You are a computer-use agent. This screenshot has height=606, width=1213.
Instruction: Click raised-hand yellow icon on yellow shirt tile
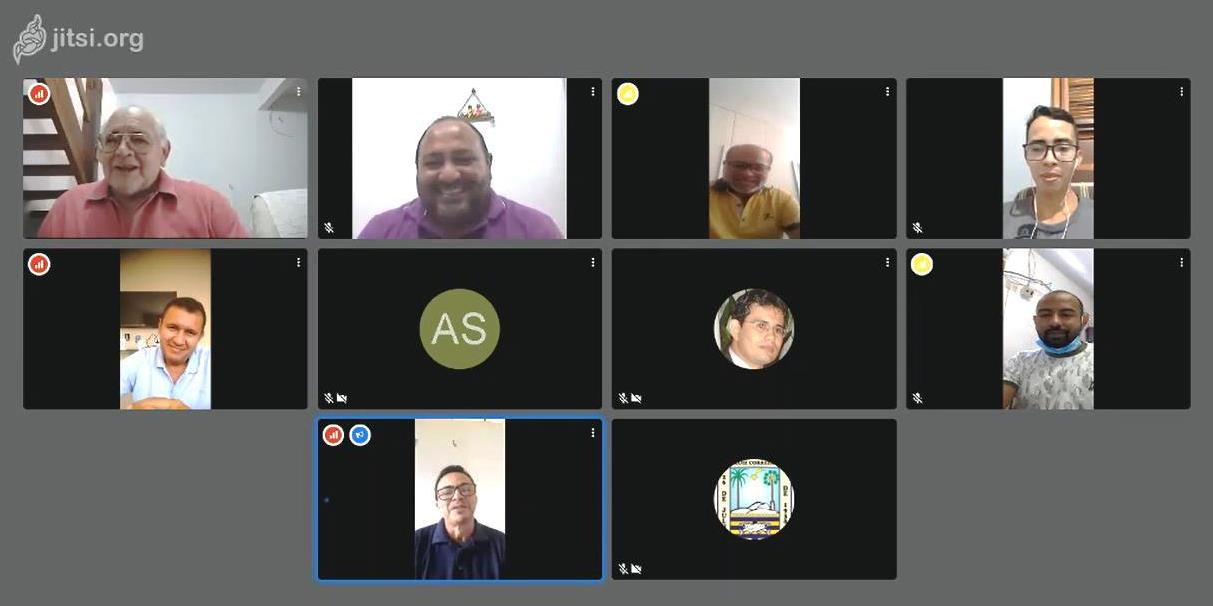point(628,94)
